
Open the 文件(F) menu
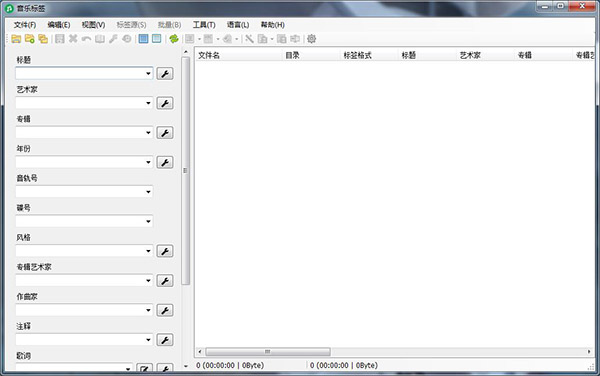[x=25, y=25]
